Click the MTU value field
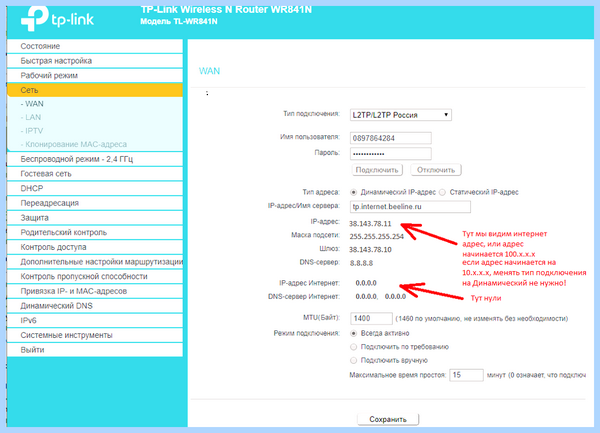 click(x=371, y=318)
